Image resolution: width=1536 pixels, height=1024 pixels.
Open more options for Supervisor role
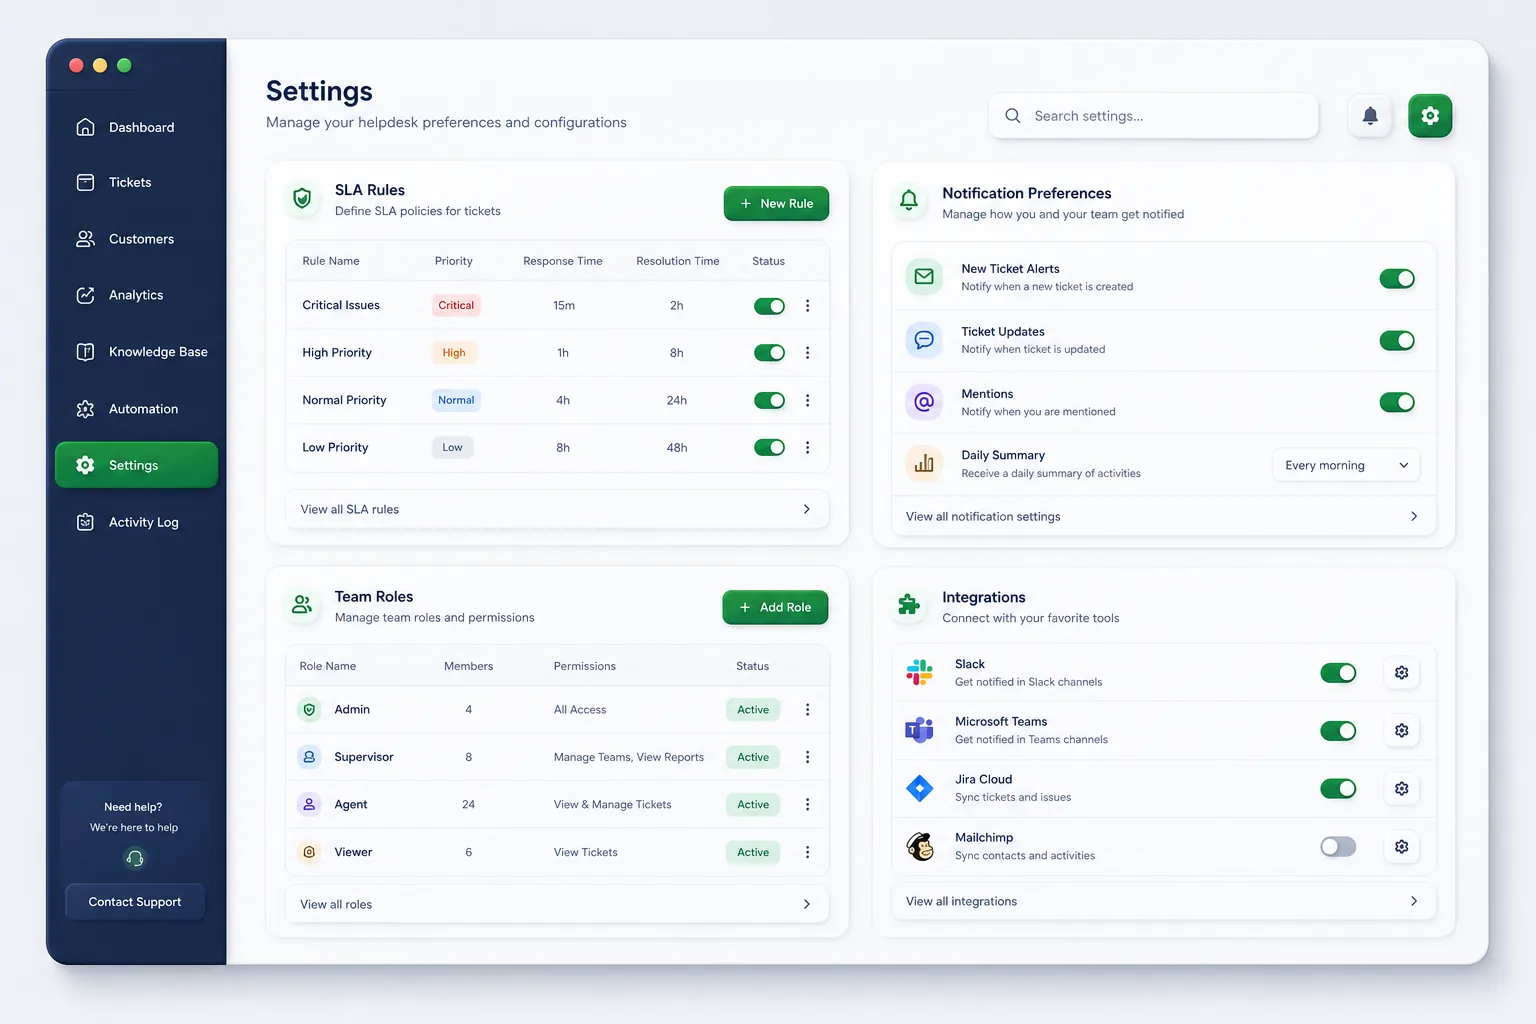808,757
